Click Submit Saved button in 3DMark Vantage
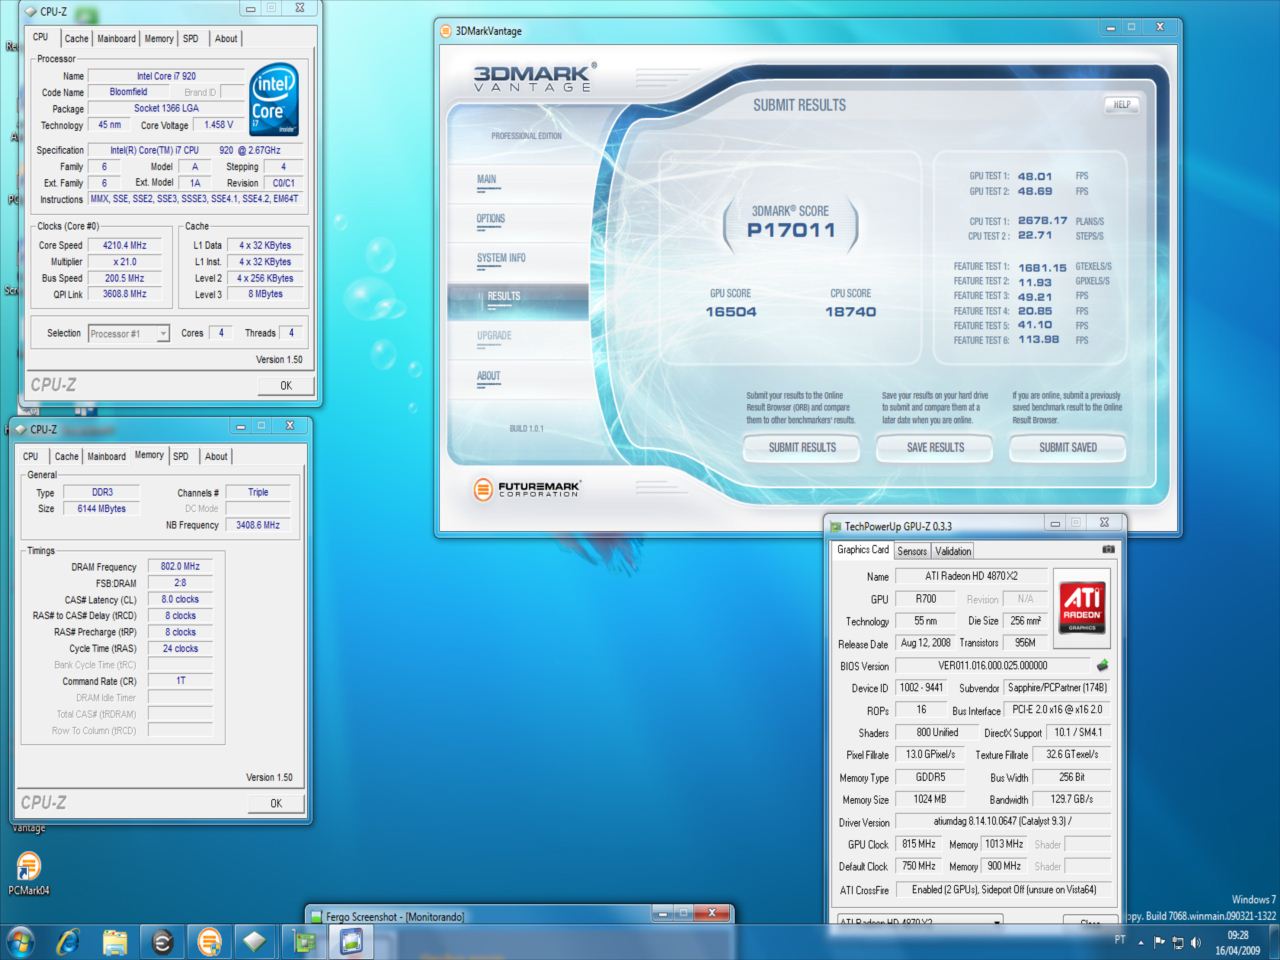1280x960 pixels. (x=1068, y=448)
